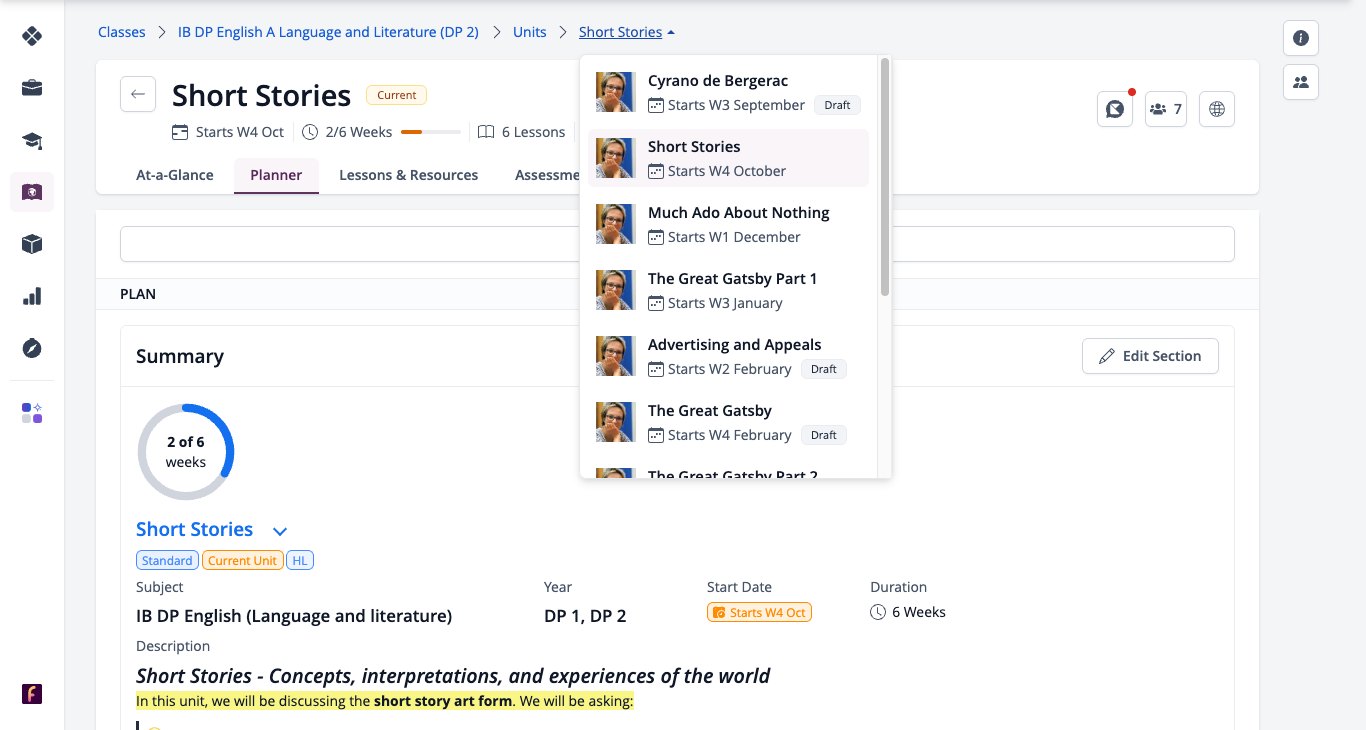Screen dimensions: 1366x730
Task: Expand the chevron next to Short Stories heading
Action: pos(280,531)
